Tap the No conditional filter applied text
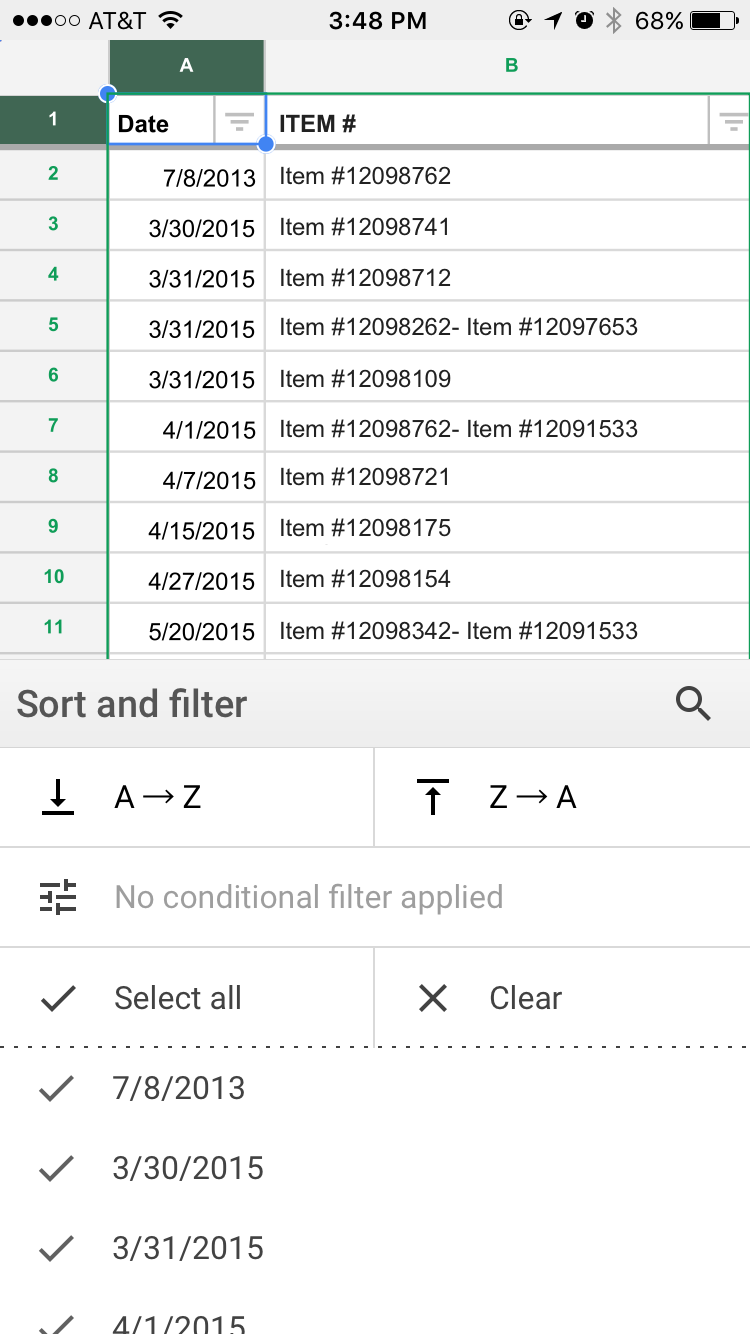This screenshot has height=1334, width=750. (x=308, y=897)
